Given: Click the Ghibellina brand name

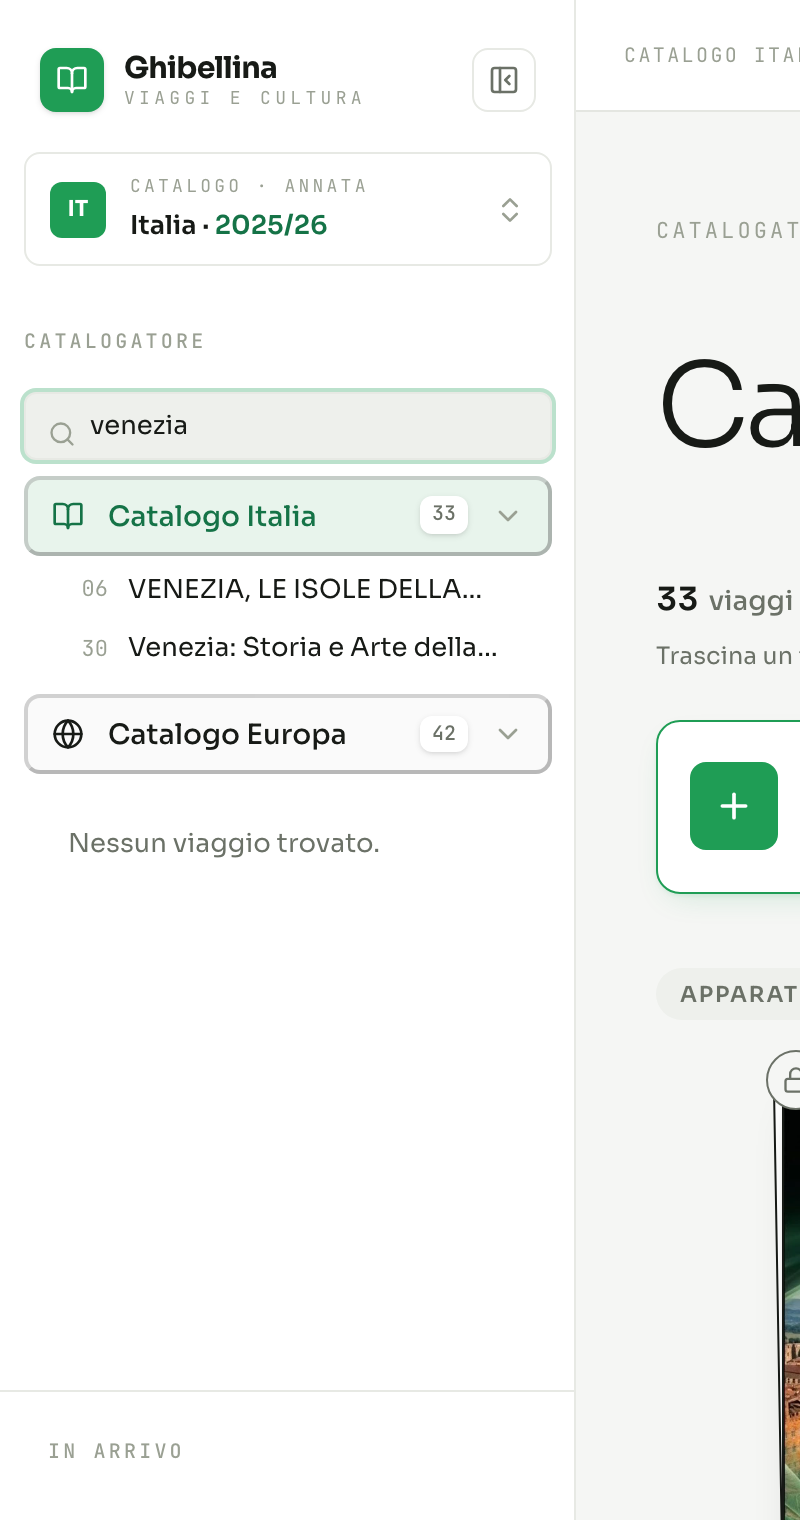Looking at the screenshot, I should pyautogui.click(x=201, y=67).
